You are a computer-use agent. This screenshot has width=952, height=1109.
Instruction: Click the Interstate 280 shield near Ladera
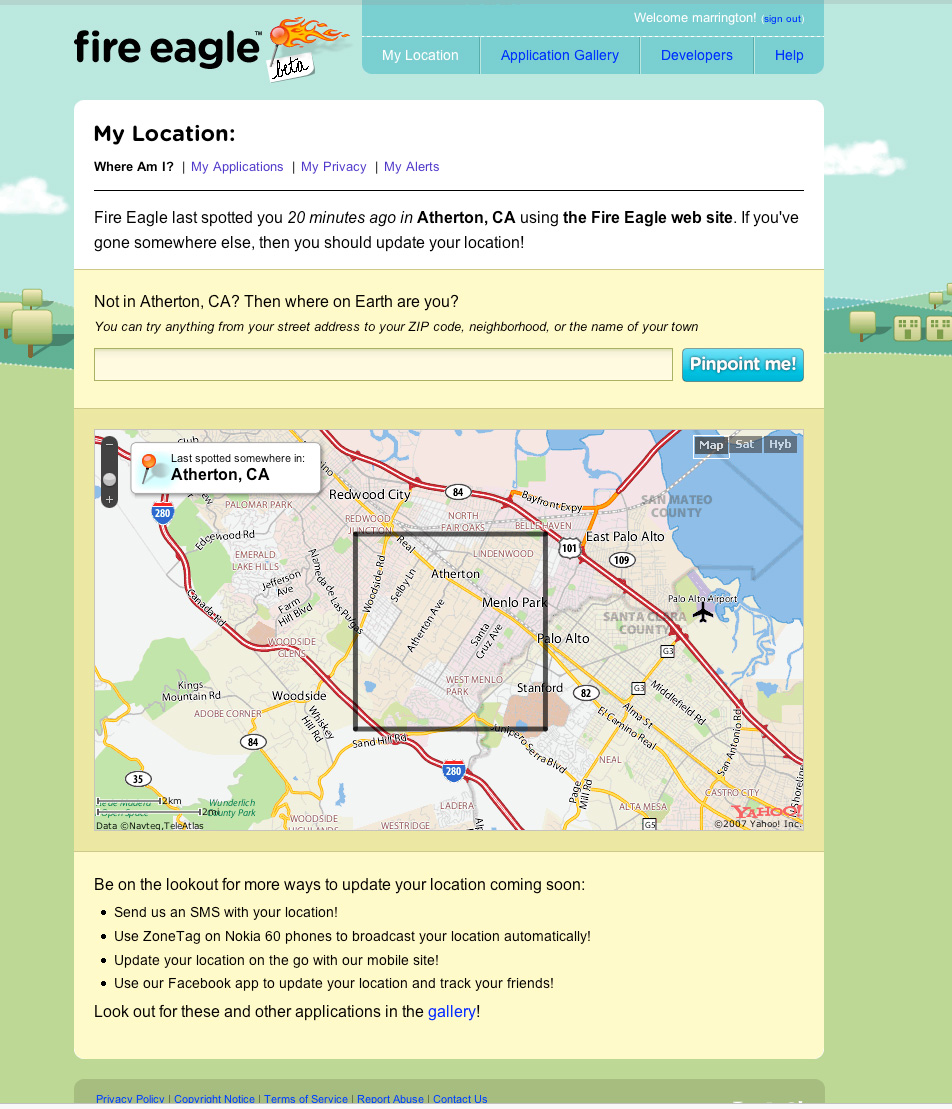pos(453,771)
